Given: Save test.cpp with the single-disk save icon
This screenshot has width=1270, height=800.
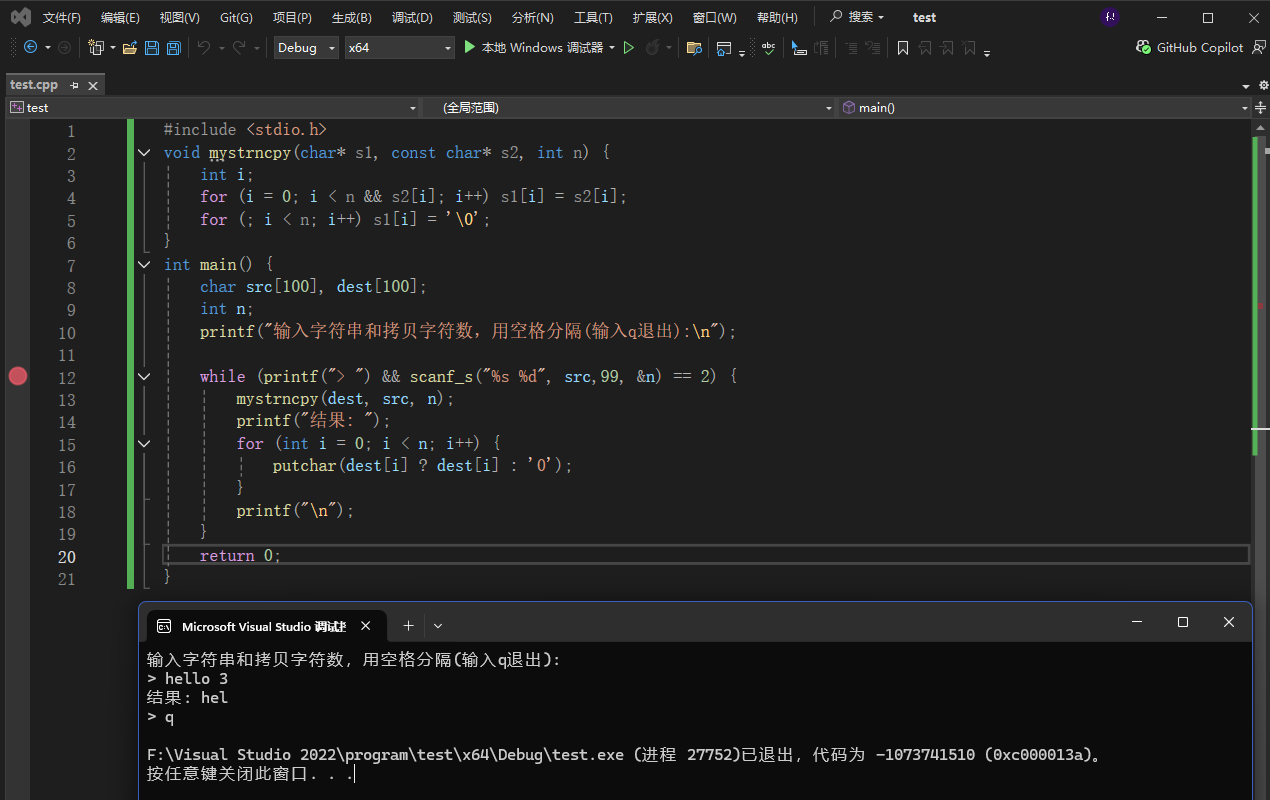Looking at the screenshot, I should pos(152,47).
